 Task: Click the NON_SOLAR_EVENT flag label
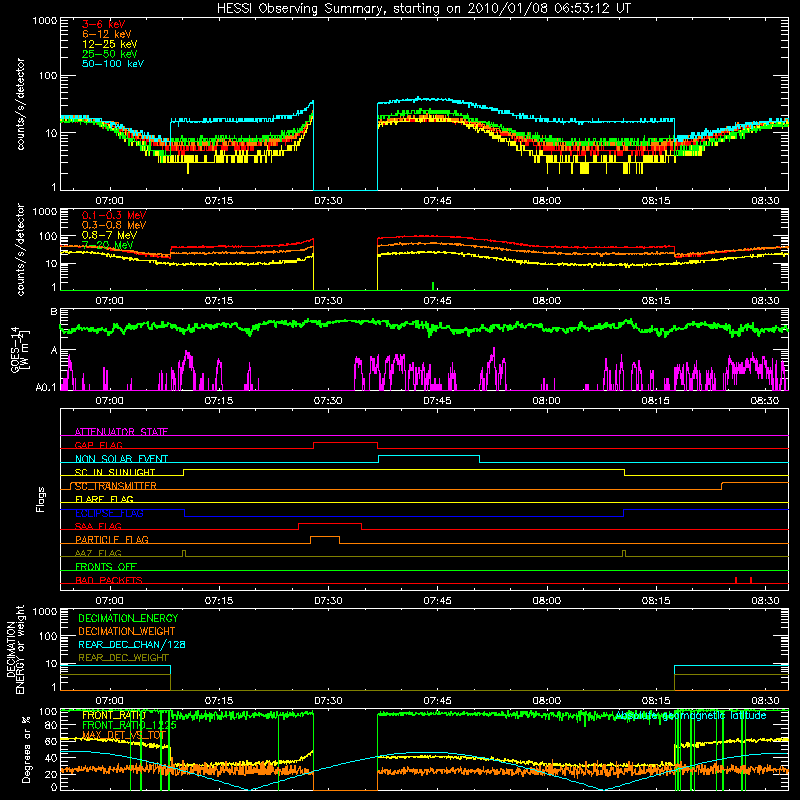tap(121, 459)
